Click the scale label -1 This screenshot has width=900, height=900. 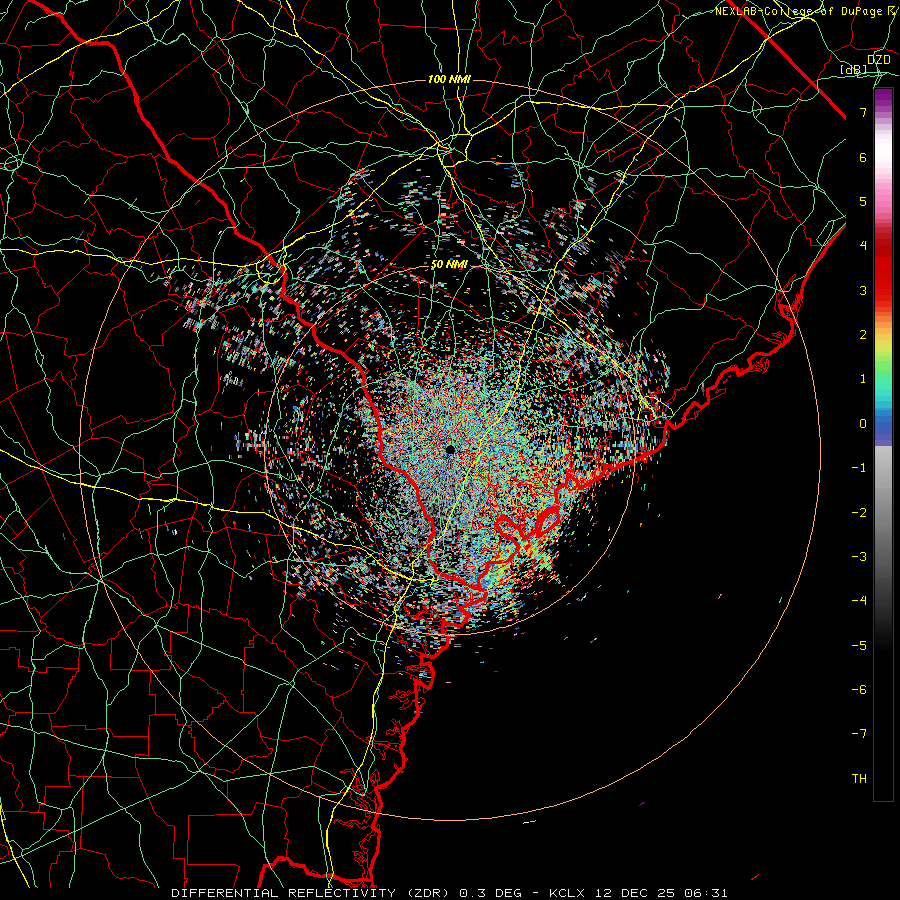[859, 468]
